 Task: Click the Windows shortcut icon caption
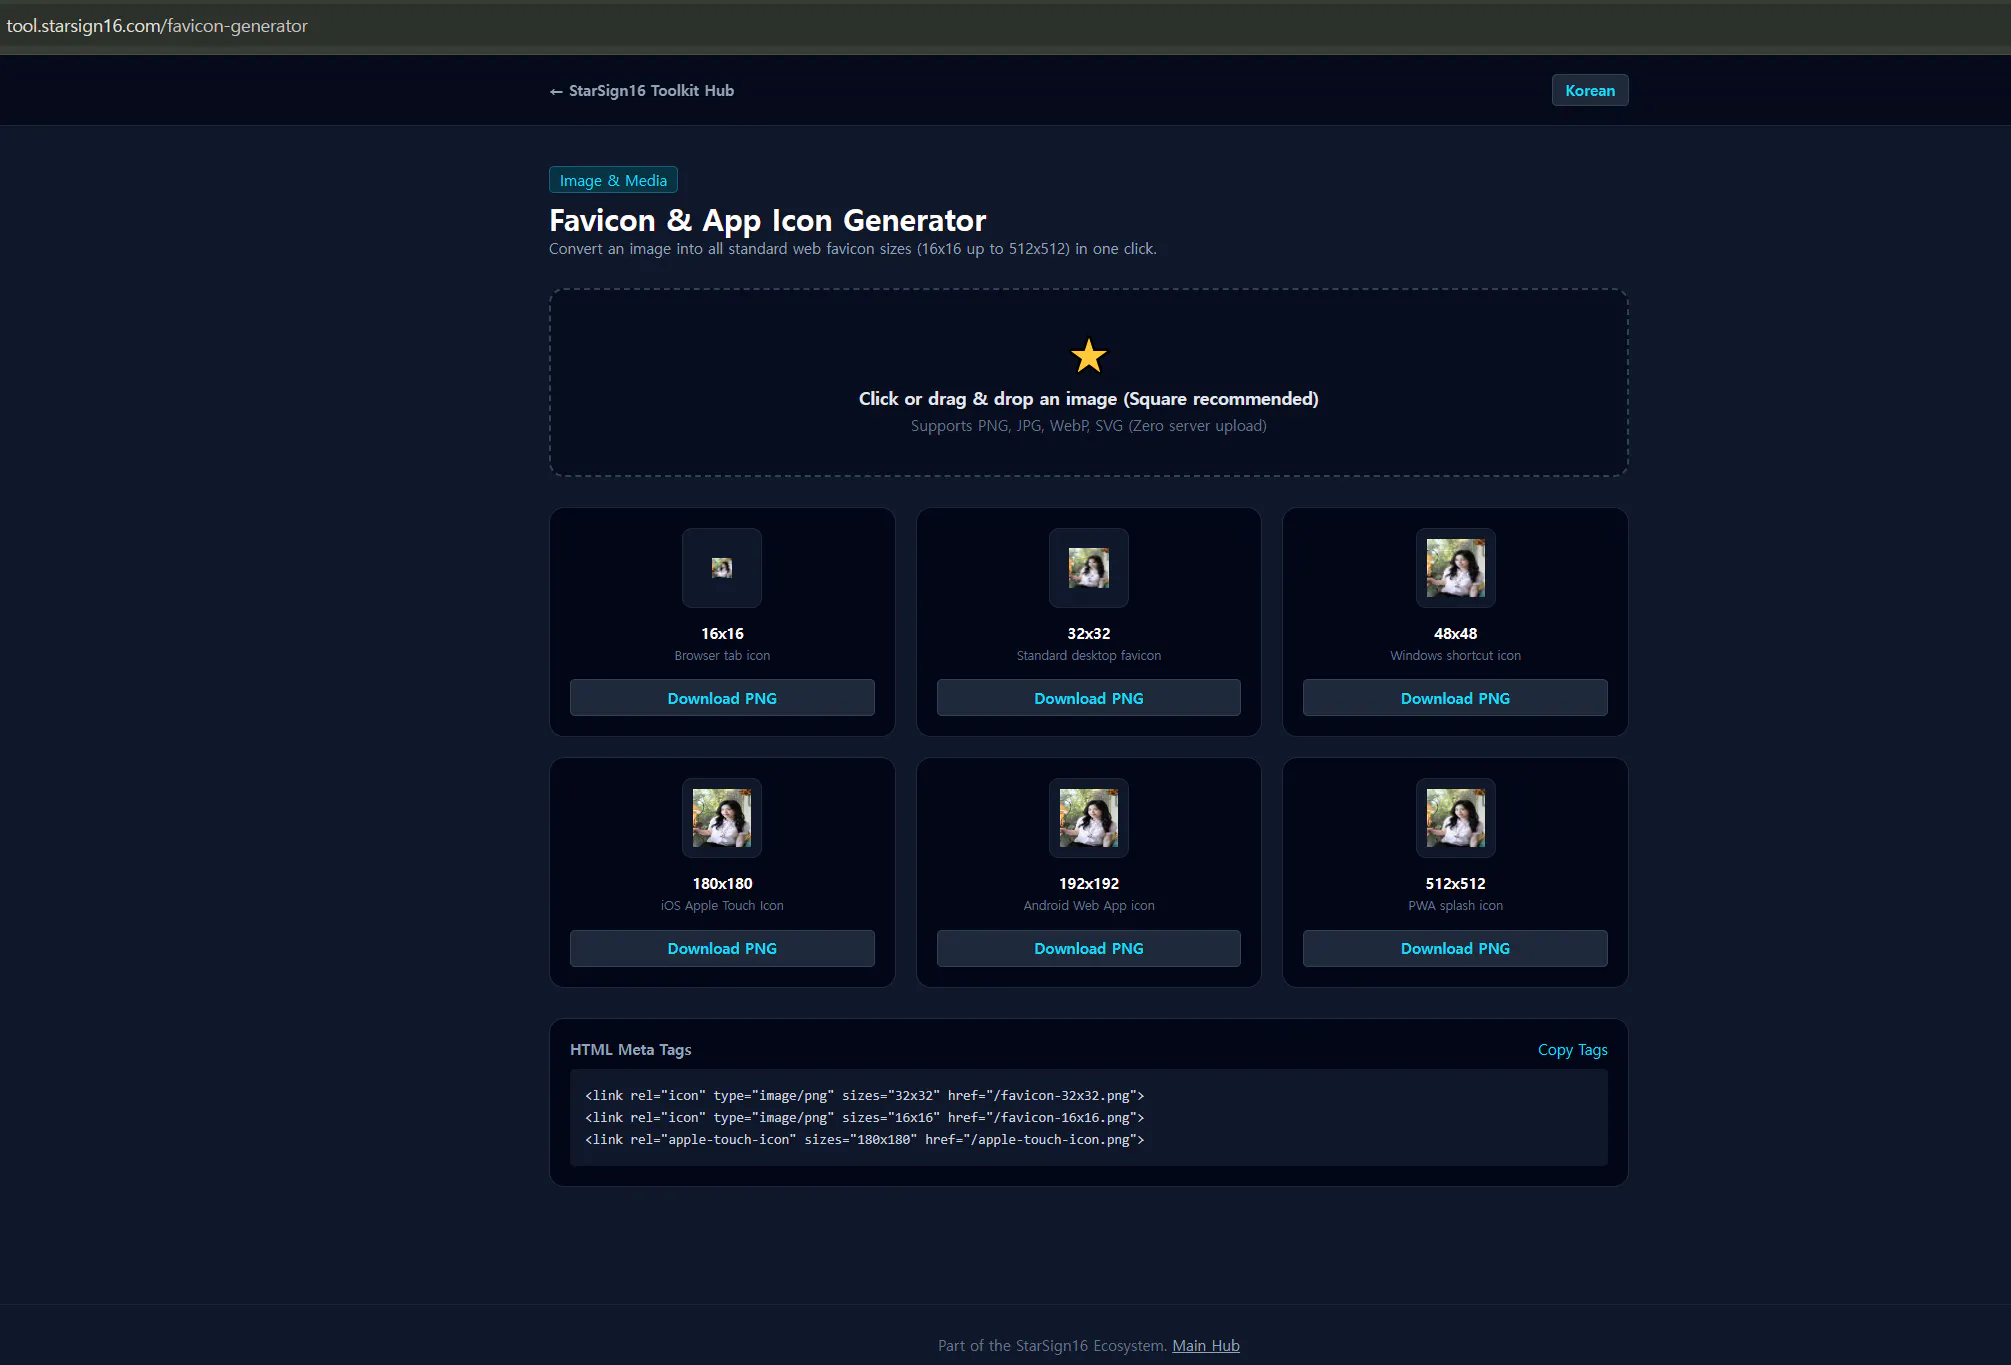(1455, 655)
